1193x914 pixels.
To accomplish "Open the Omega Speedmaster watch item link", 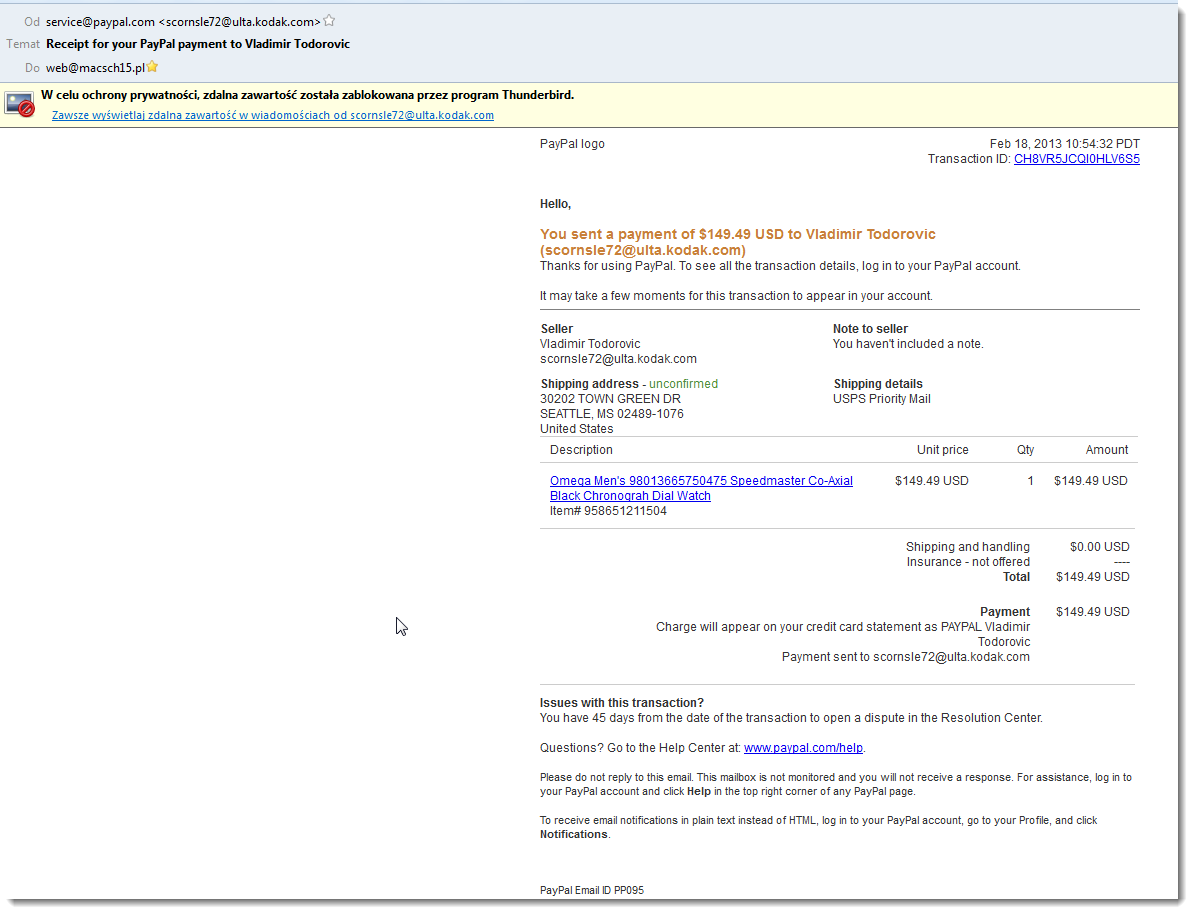I will pos(700,481).
